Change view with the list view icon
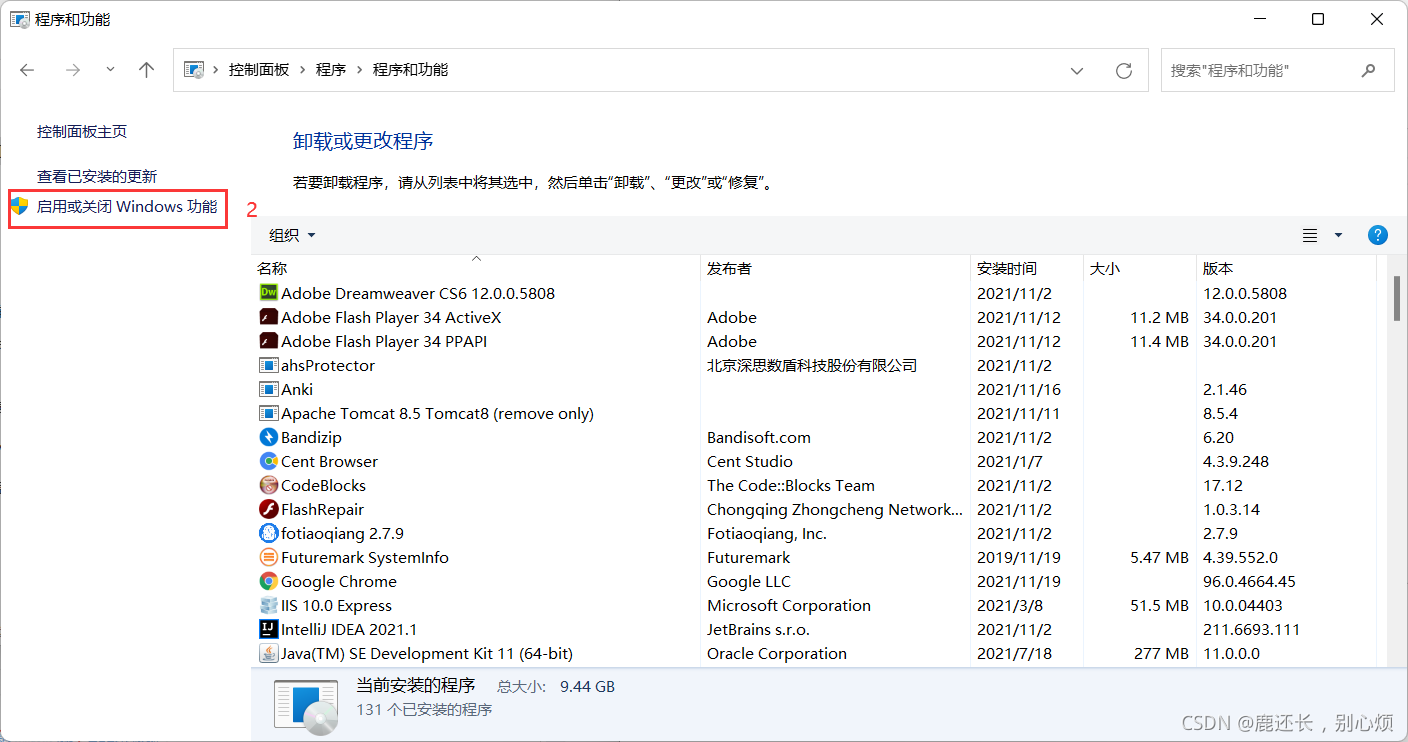The height and width of the screenshot is (742, 1408). (1310, 235)
